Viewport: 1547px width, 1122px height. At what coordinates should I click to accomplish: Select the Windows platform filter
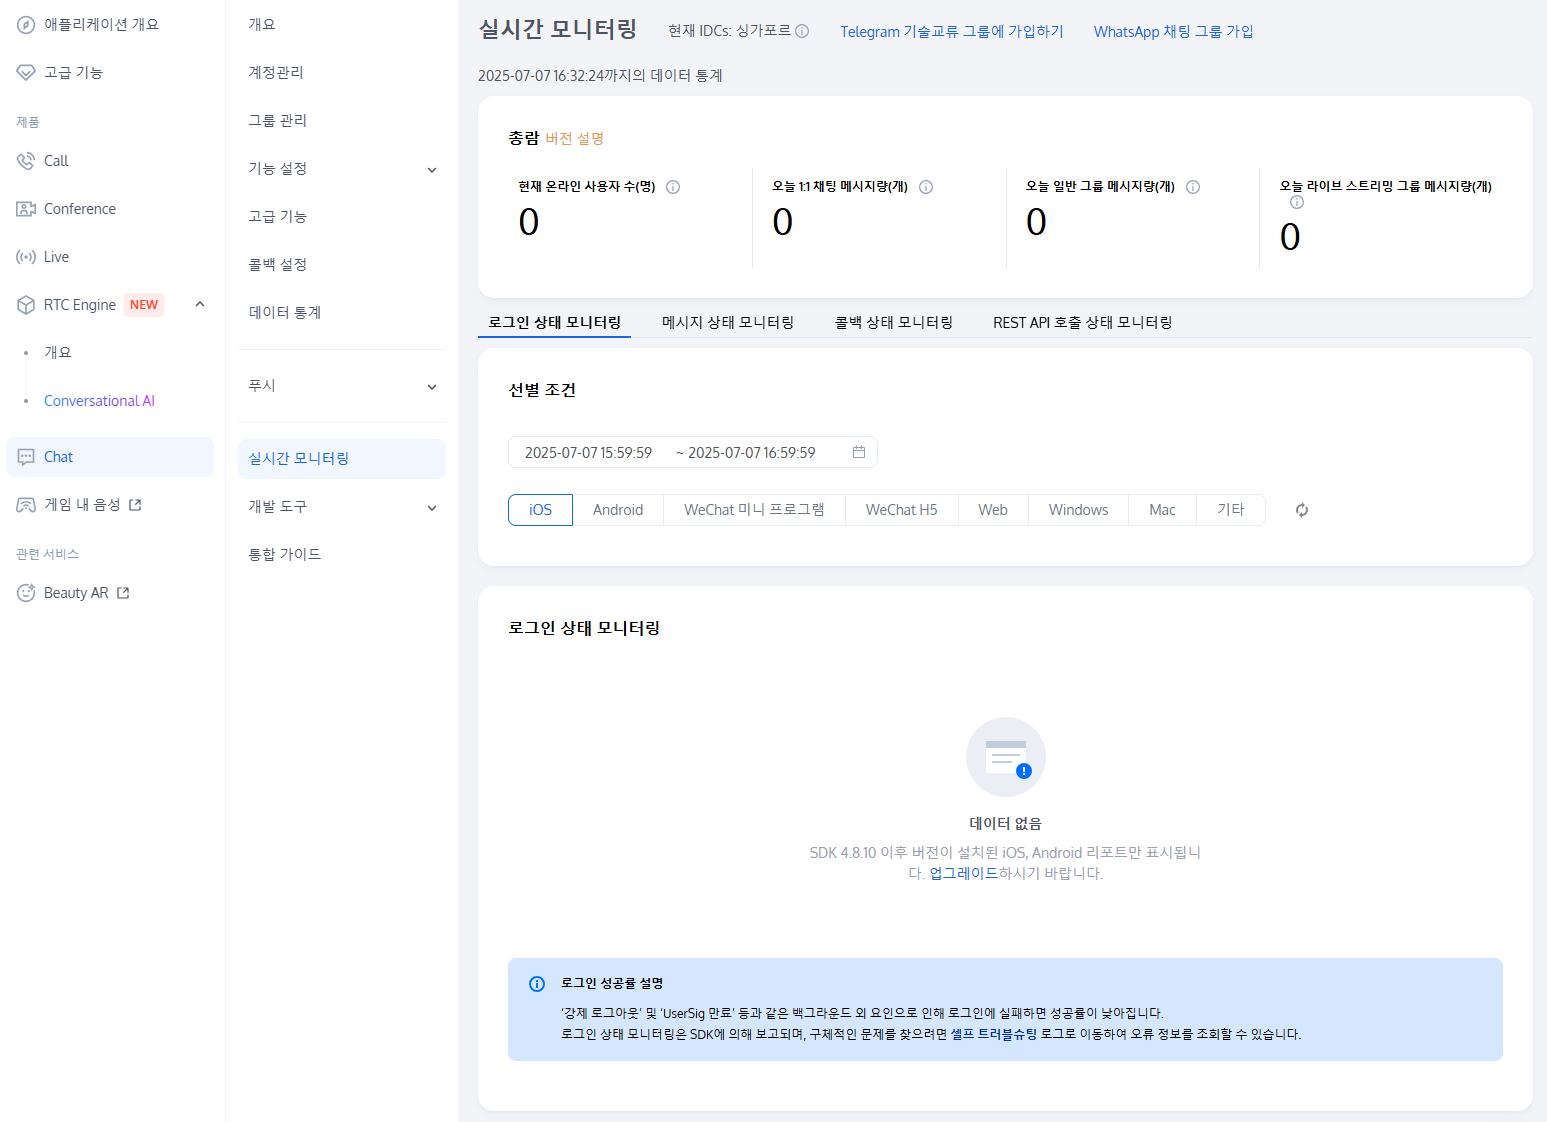coord(1078,510)
